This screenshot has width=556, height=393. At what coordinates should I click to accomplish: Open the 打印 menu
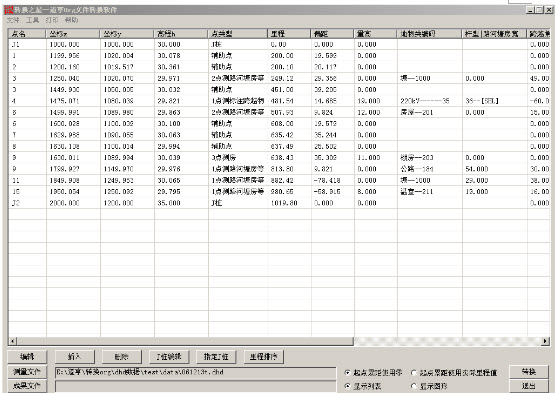(x=52, y=20)
